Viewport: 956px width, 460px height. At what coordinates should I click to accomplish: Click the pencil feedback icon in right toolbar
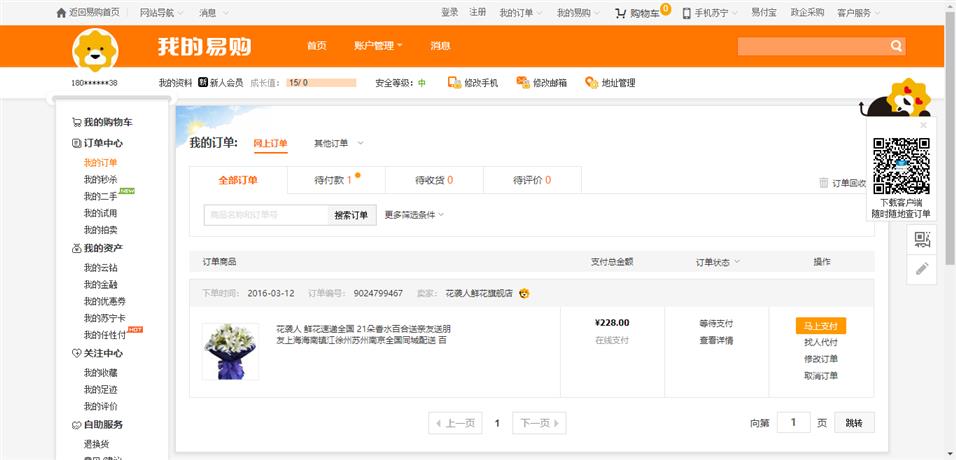[922, 268]
